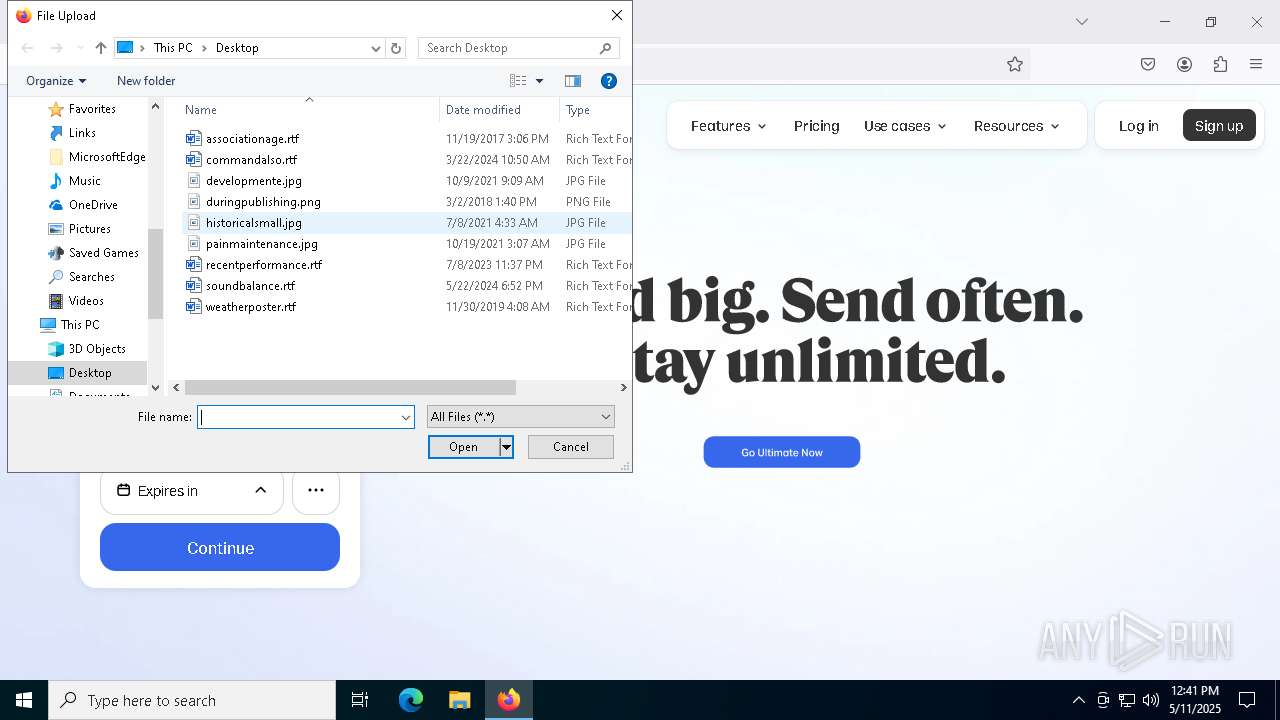Open the address bar history dropdown

pos(376,48)
